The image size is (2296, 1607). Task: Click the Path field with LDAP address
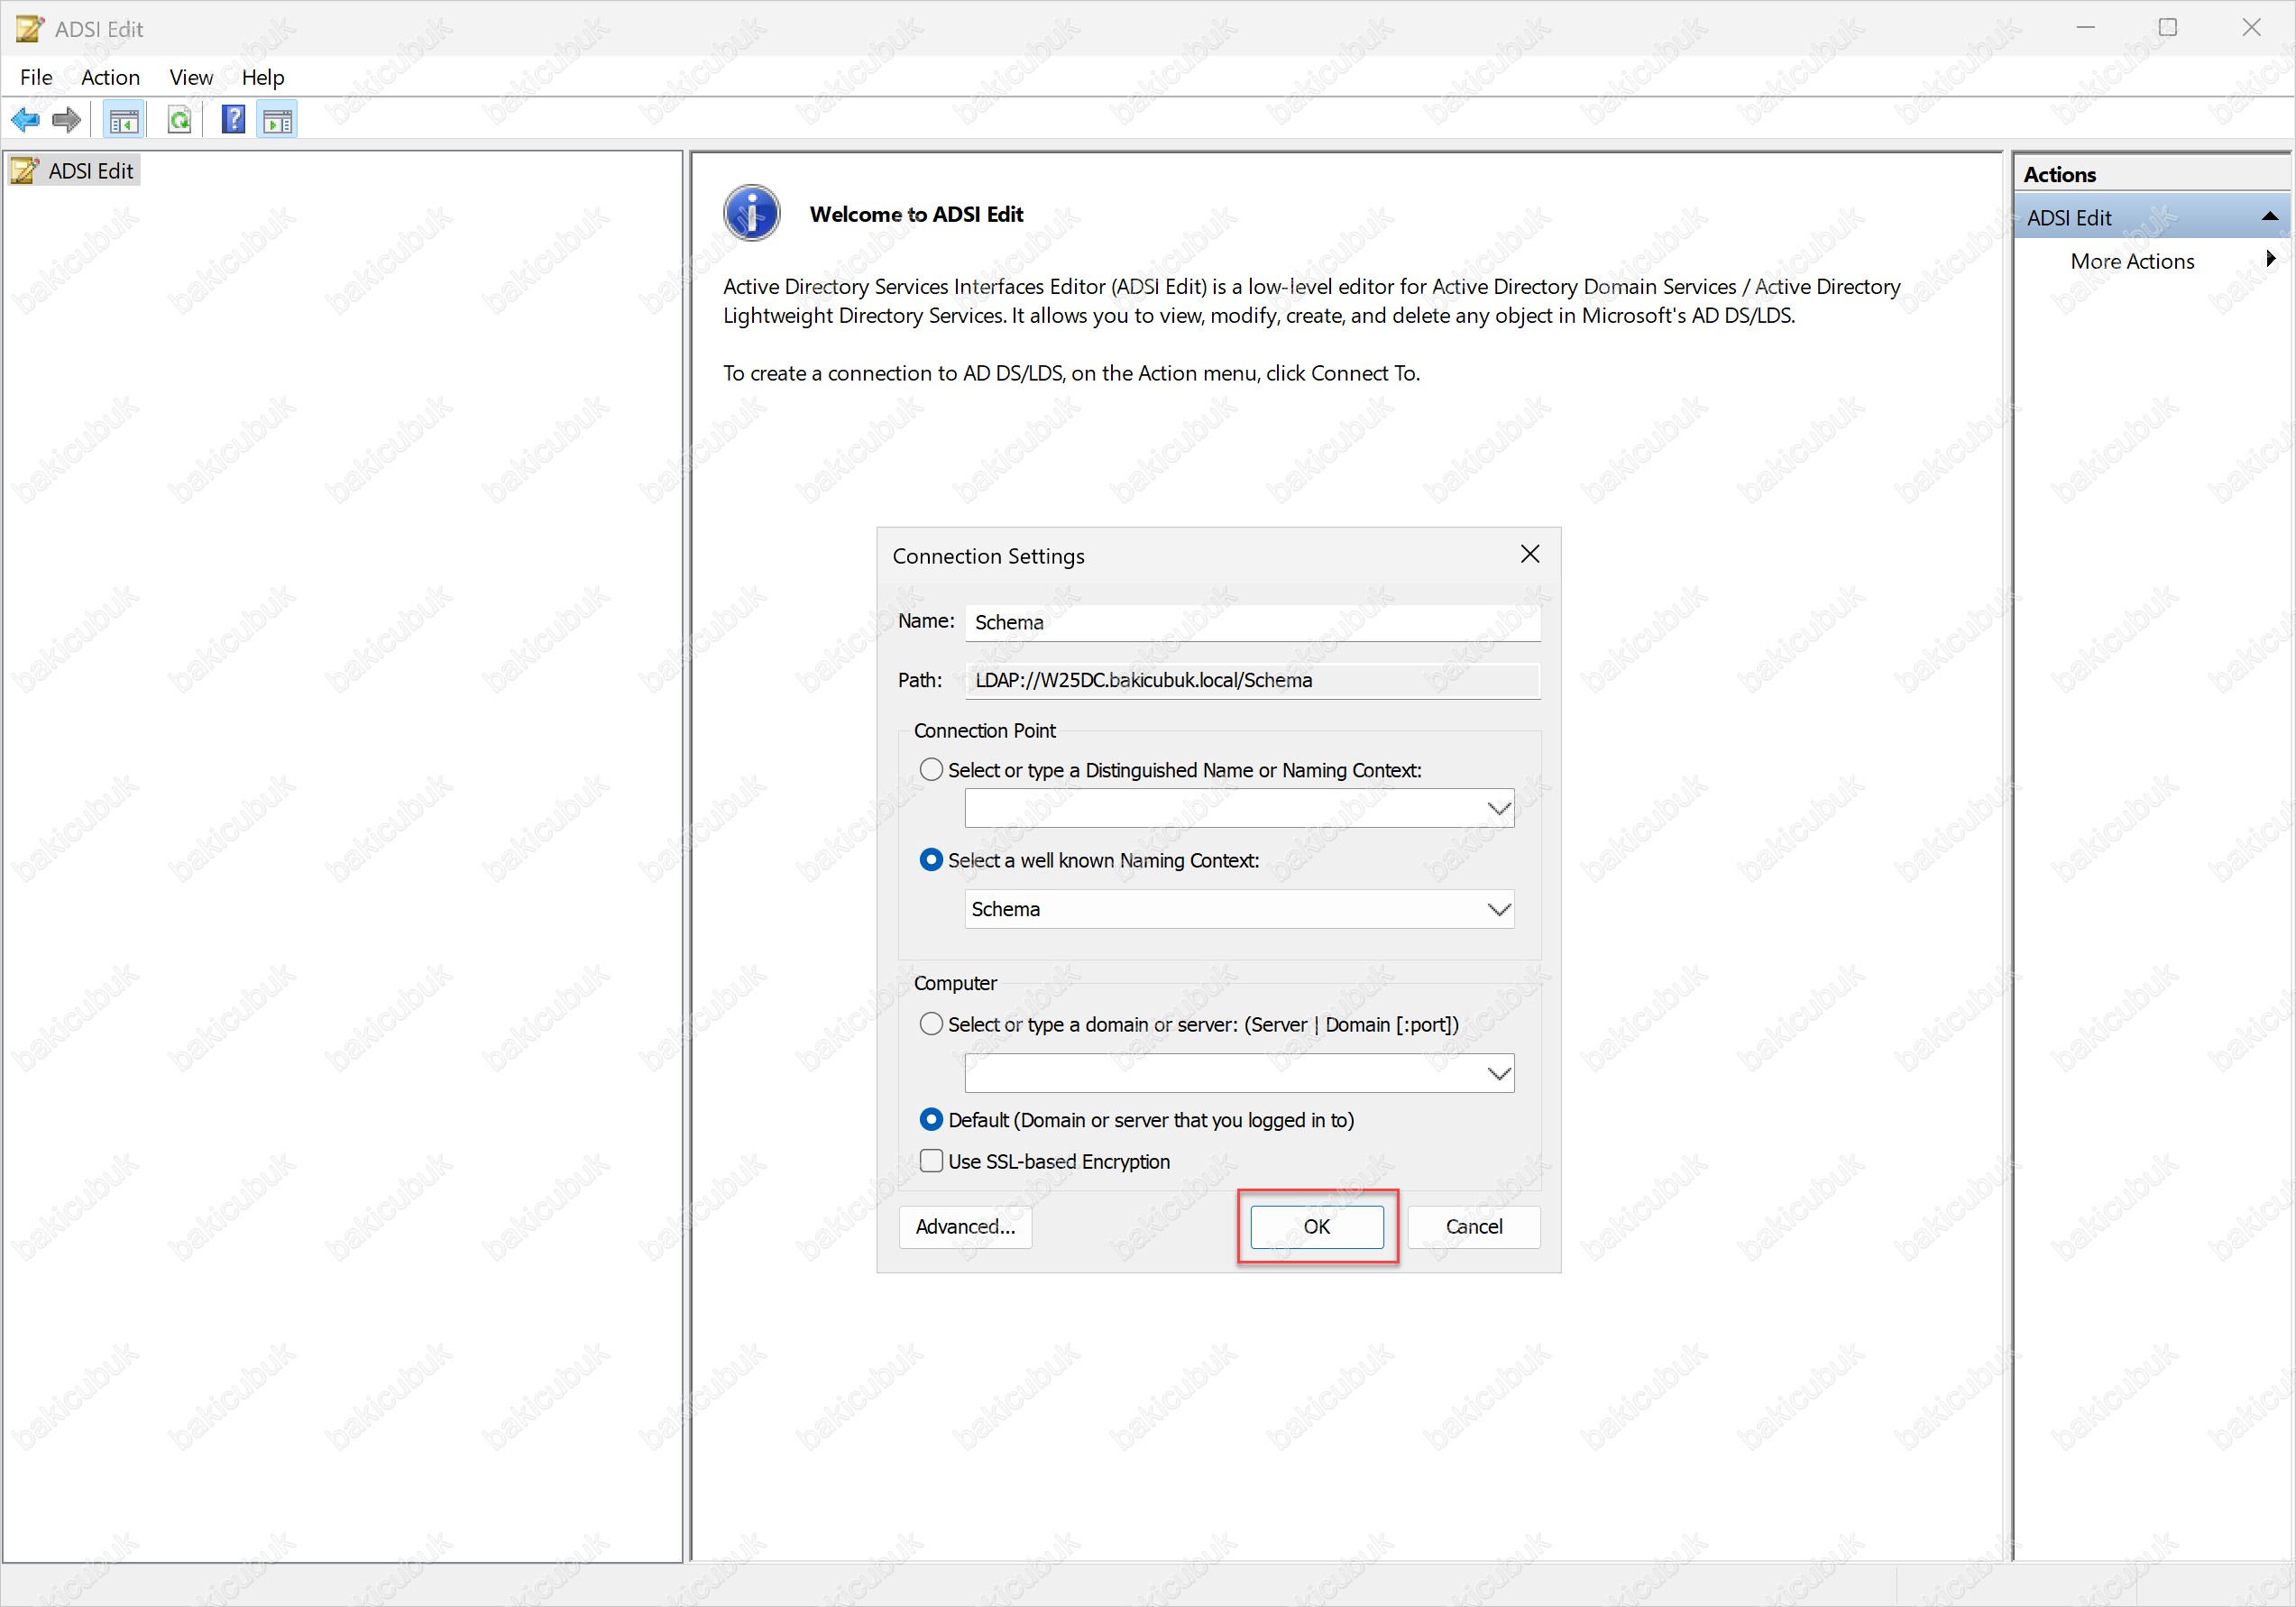1252,680
